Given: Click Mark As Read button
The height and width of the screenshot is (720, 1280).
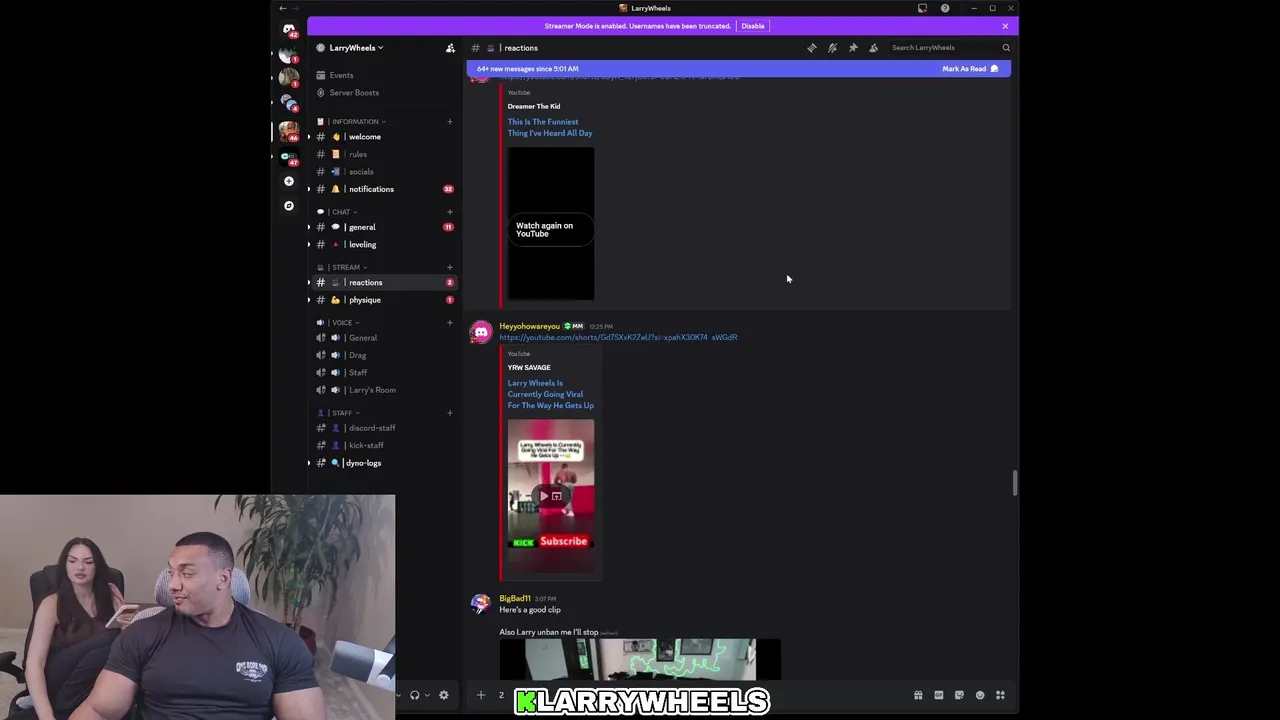Looking at the screenshot, I should 970,69.
